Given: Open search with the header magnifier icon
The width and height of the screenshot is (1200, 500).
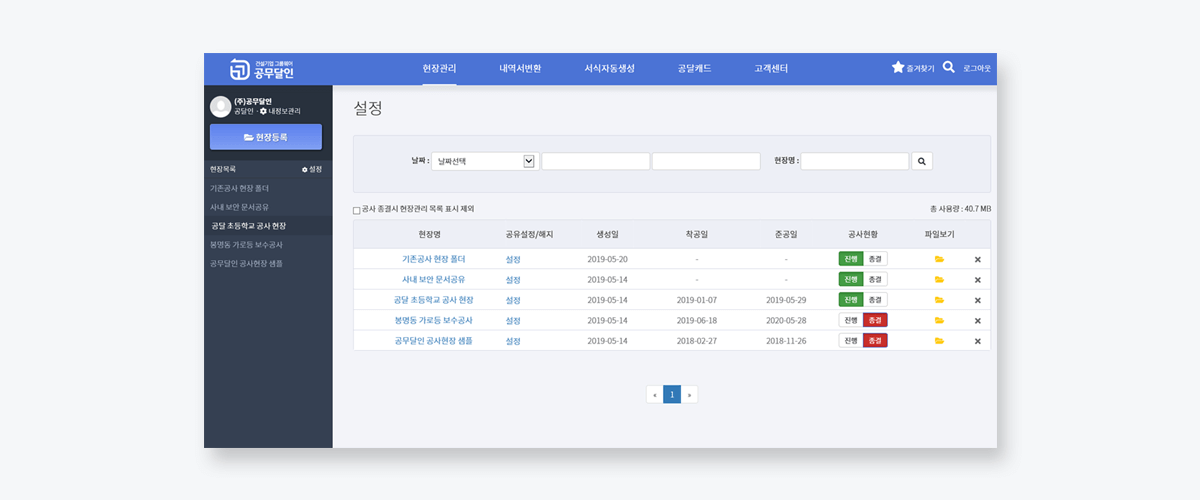Looking at the screenshot, I should click(x=949, y=68).
